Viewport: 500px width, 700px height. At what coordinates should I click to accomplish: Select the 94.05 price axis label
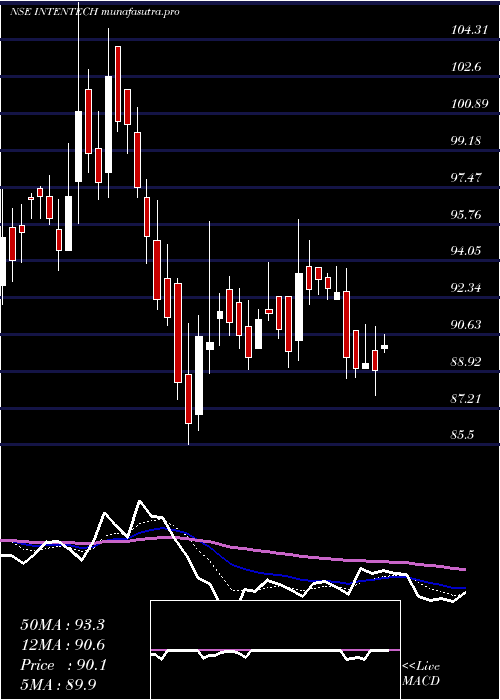point(466,251)
